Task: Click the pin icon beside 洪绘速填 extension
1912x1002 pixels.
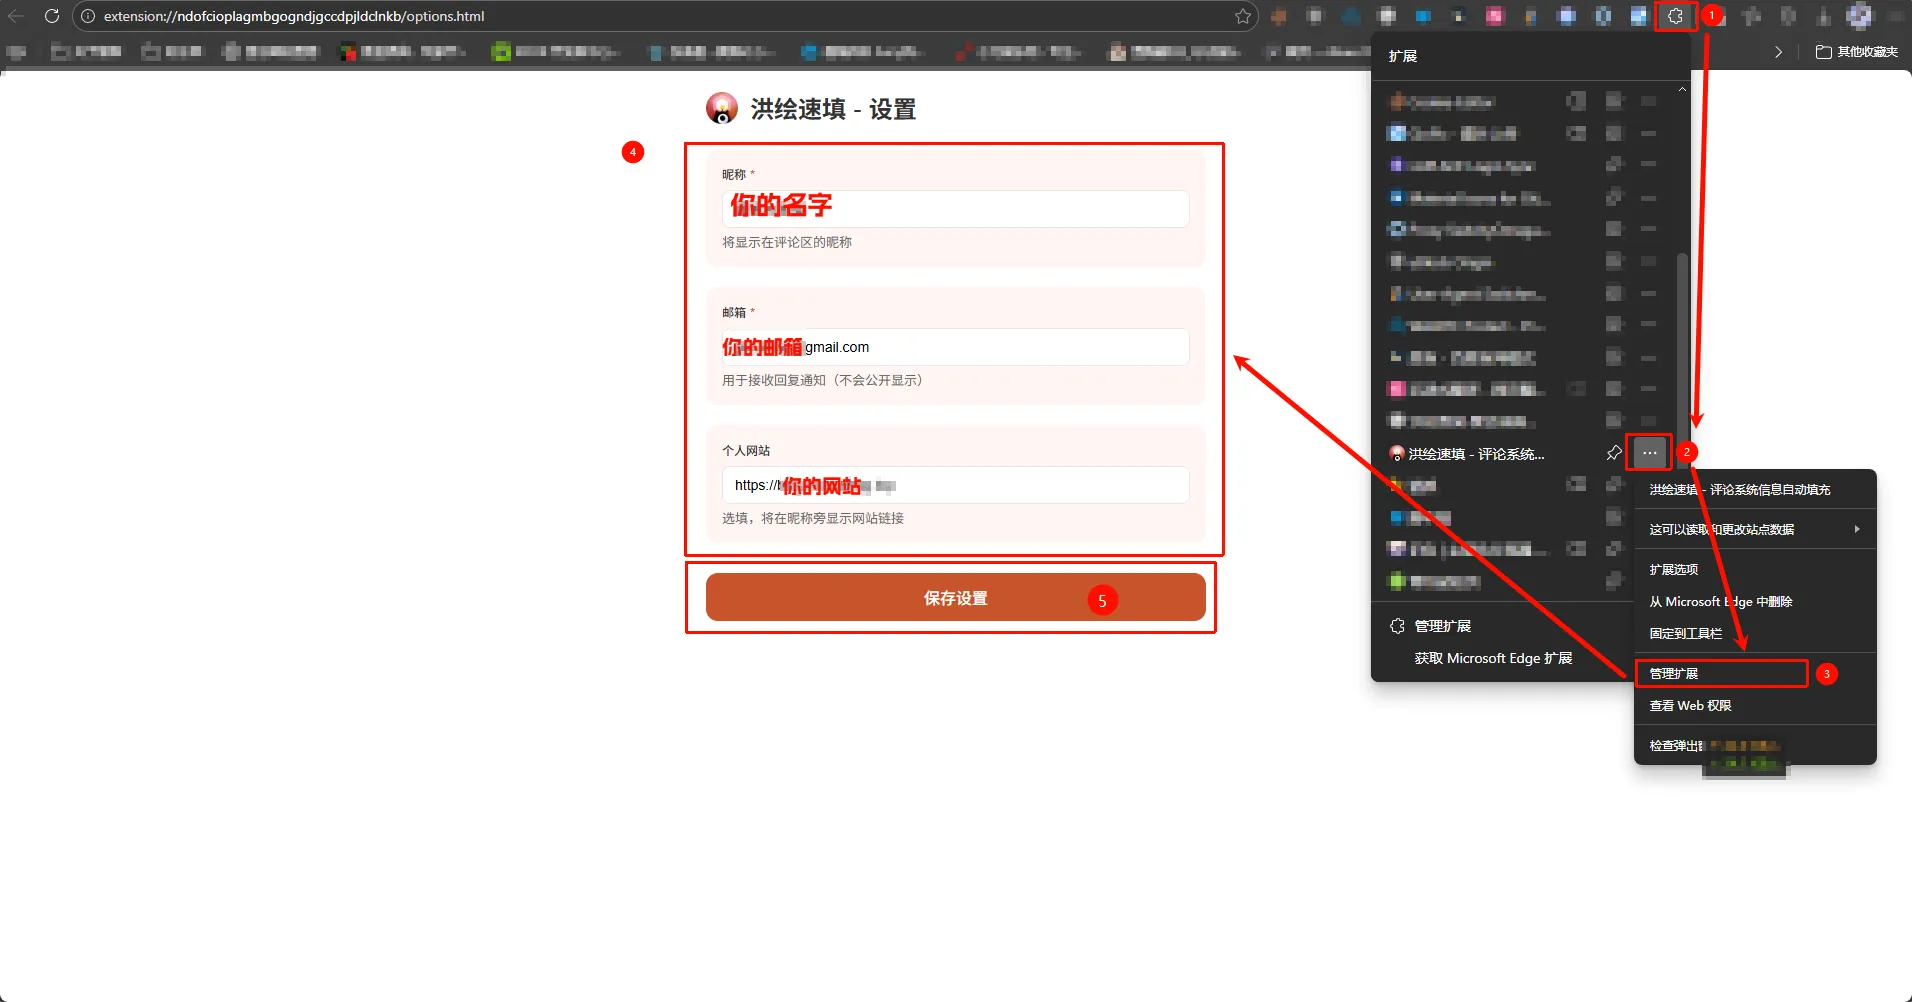Action: pyautogui.click(x=1613, y=453)
